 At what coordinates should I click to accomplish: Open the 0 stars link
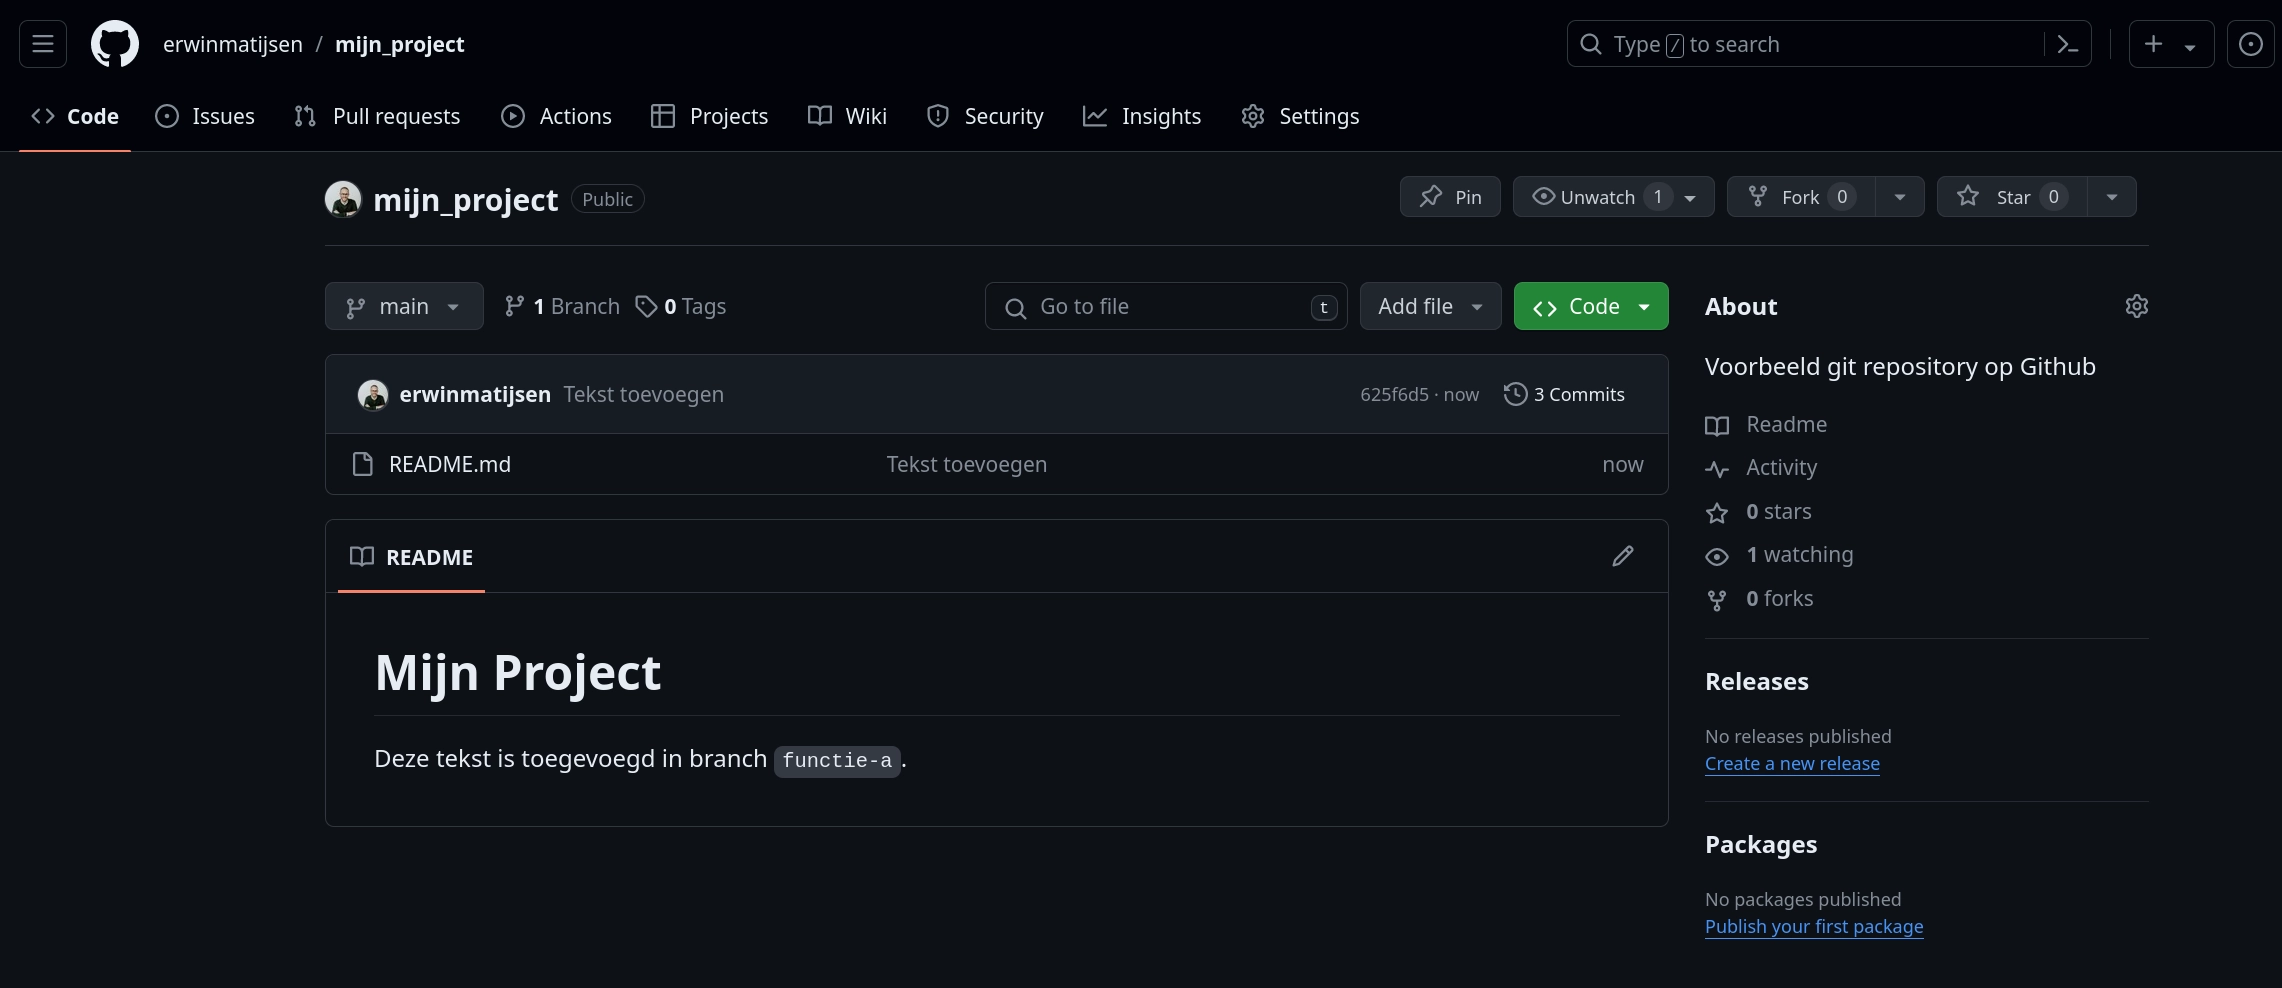(x=1759, y=512)
